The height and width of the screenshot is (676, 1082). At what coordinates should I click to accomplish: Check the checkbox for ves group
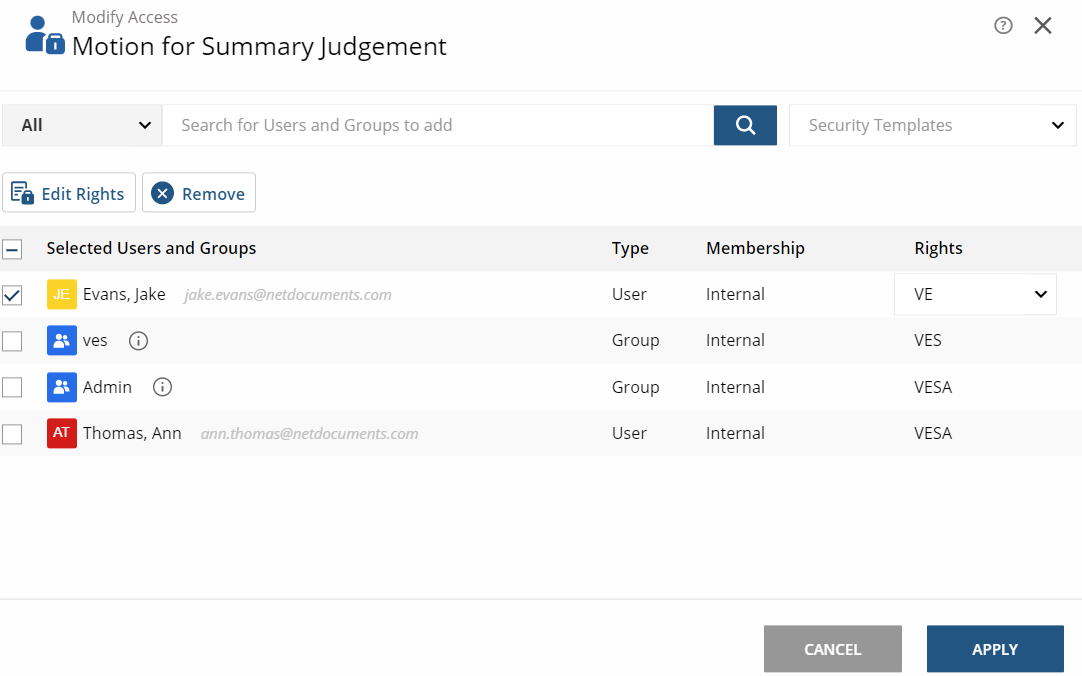click(x=13, y=340)
